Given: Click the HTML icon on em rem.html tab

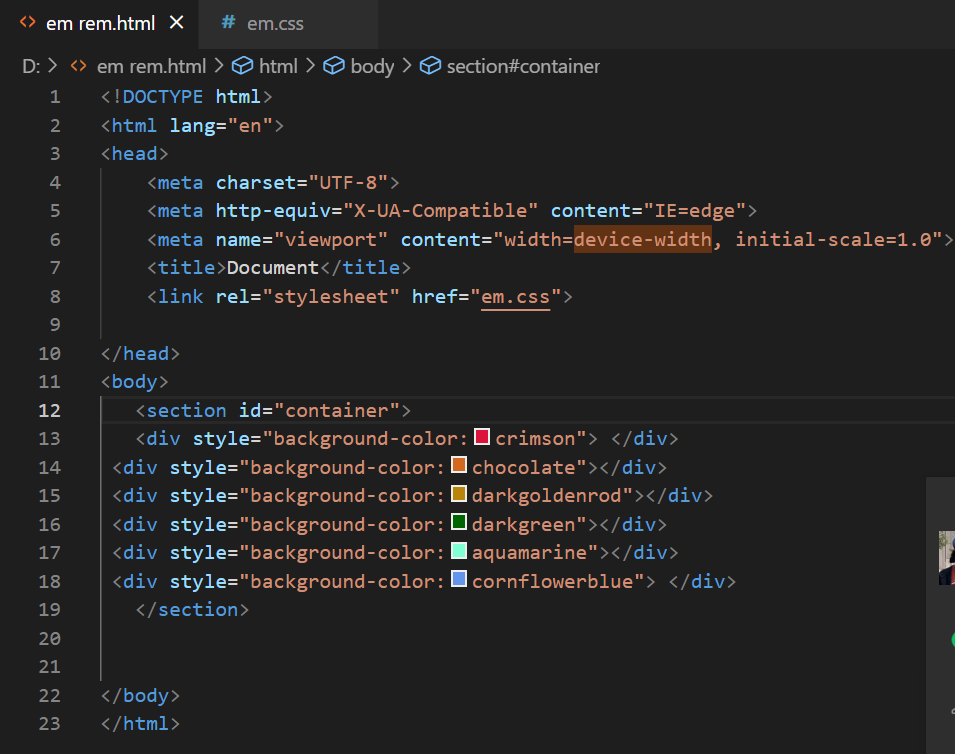Looking at the screenshot, I should 28,22.
